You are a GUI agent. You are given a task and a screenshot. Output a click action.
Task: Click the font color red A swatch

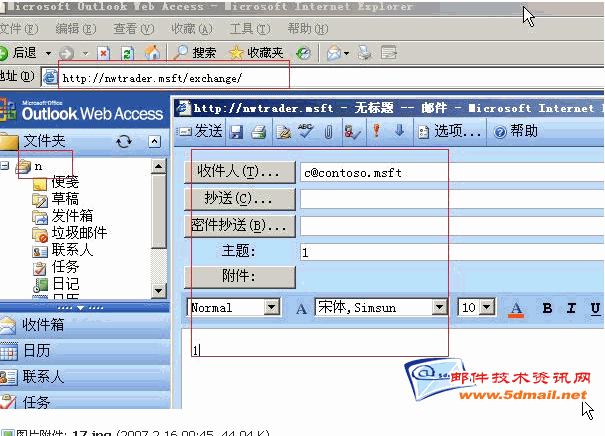[x=517, y=308]
